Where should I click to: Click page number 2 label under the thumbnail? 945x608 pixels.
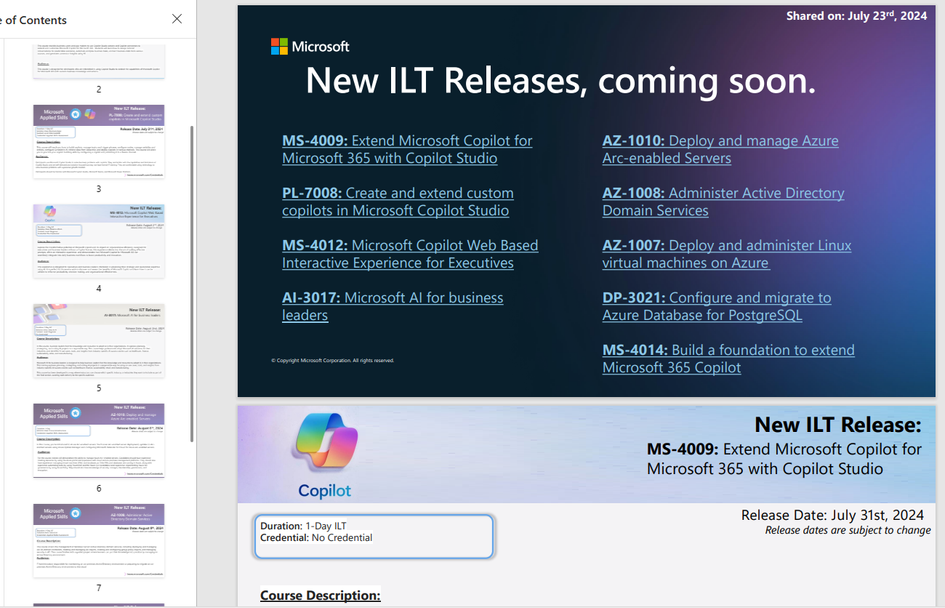(x=99, y=89)
